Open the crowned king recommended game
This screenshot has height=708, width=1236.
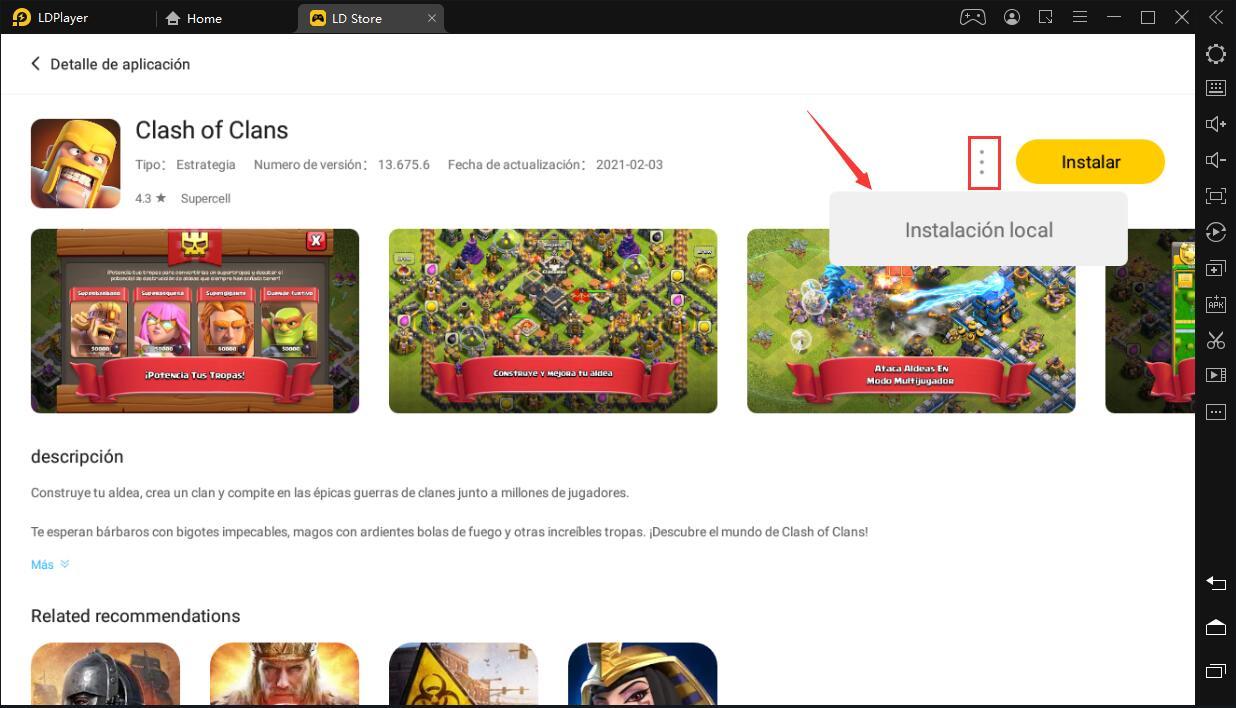[x=284, y=675]
